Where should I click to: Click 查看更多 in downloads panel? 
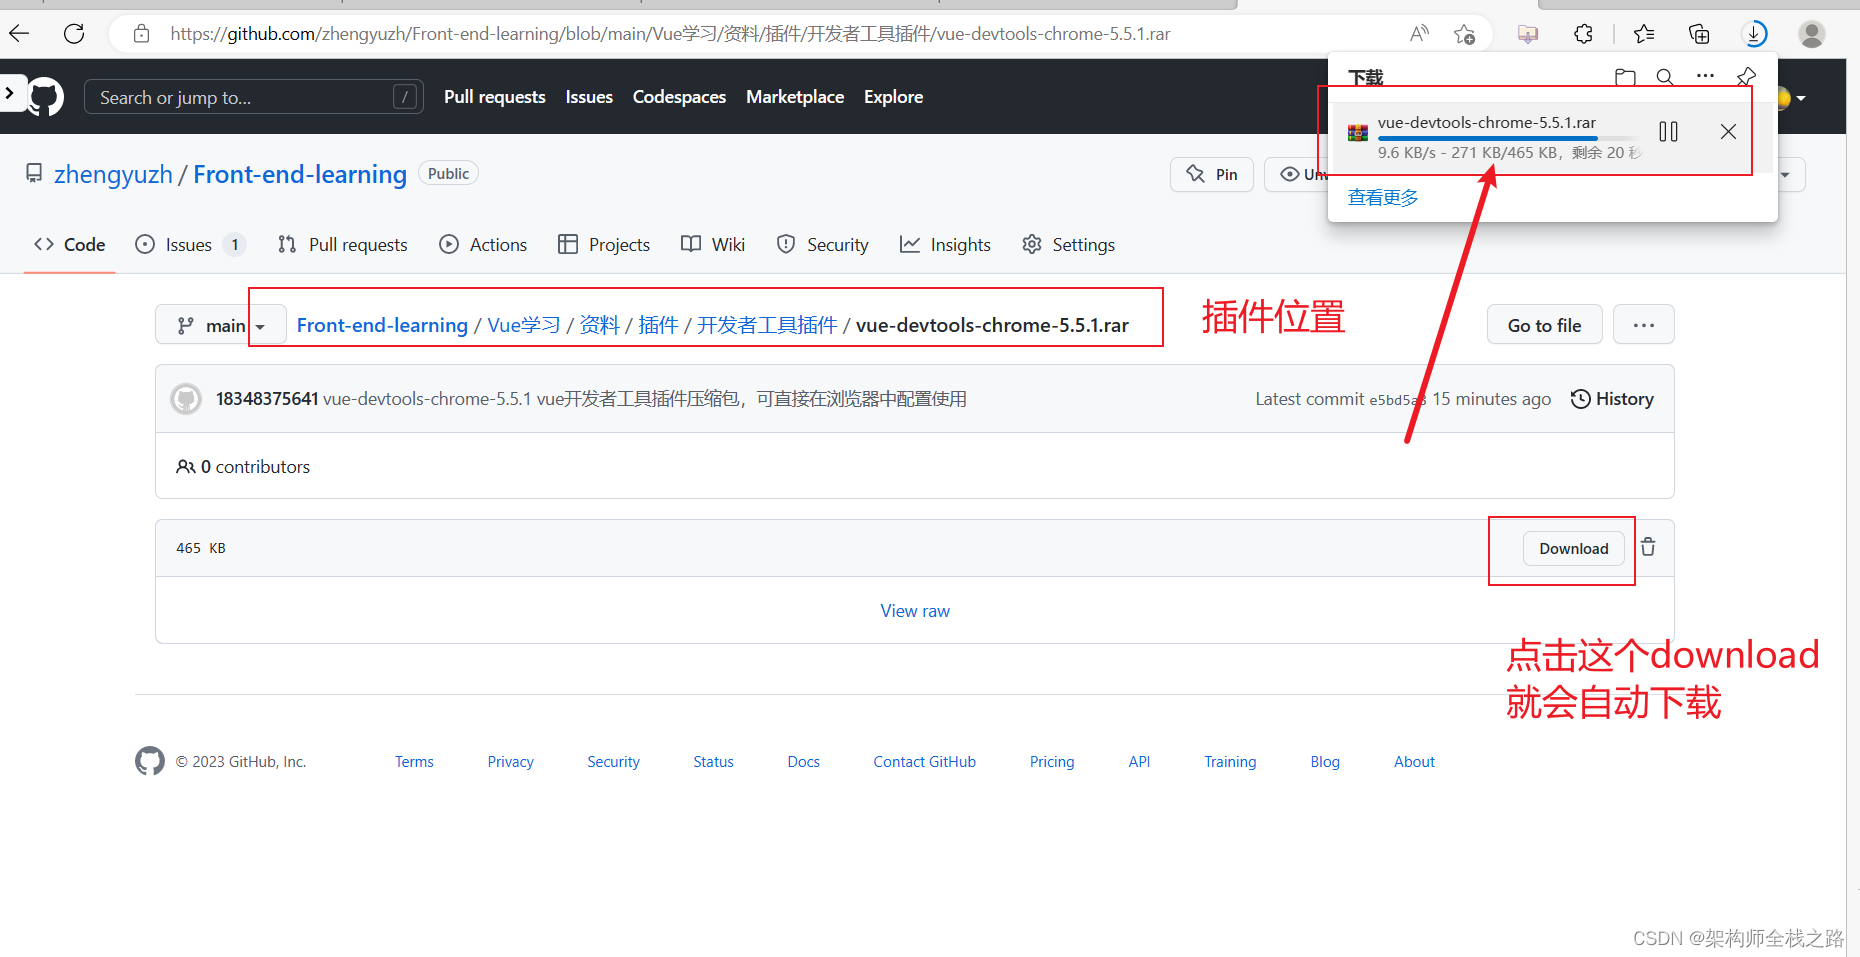[1383, 197]
